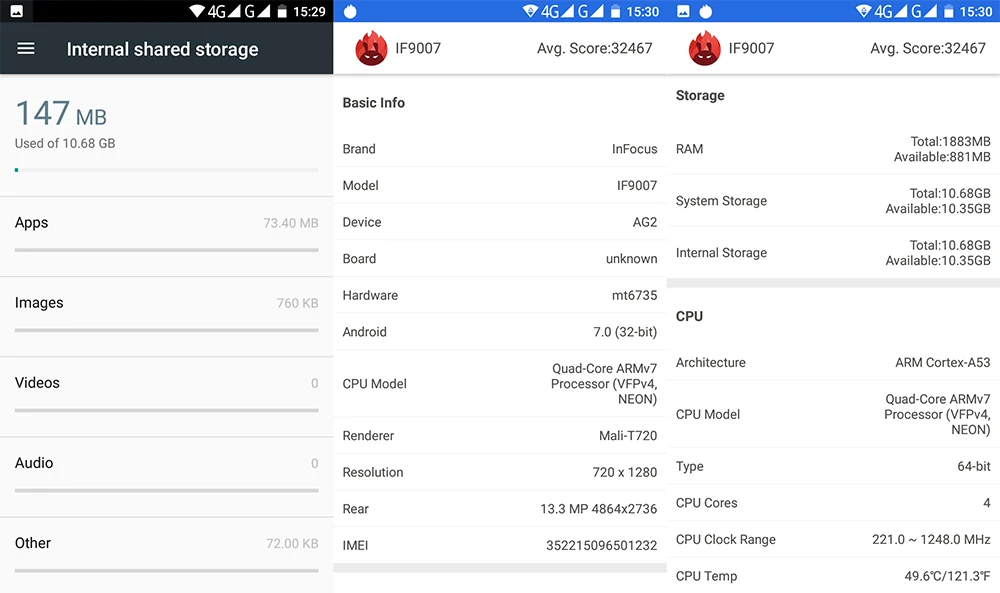Select CPU Model row under CPU section
The width and height of the screenshot is (1000, 593).
(x=833, y=414)
